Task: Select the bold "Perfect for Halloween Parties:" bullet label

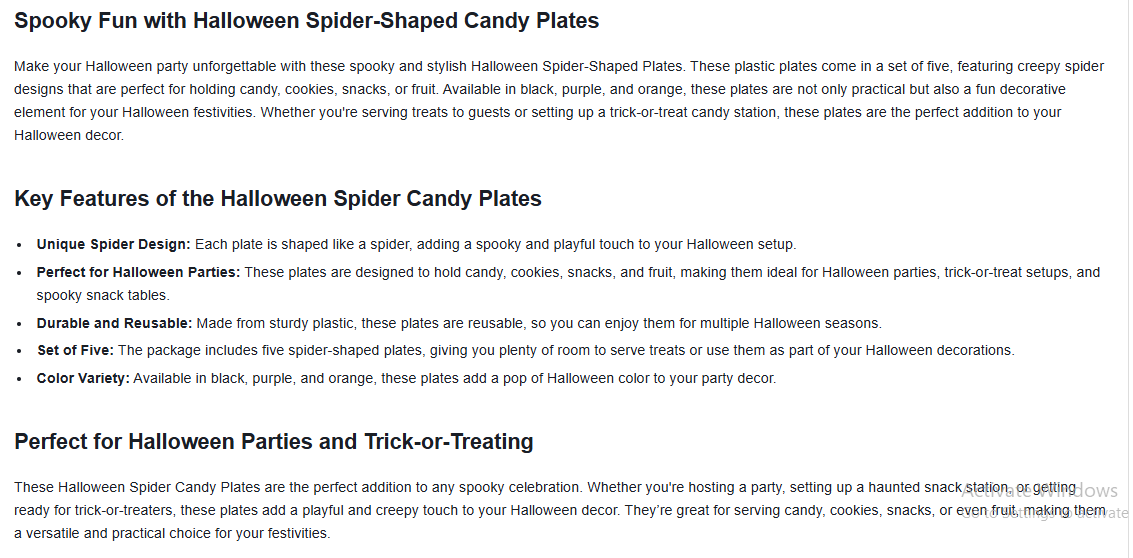Action: click(x=138, y=272)
